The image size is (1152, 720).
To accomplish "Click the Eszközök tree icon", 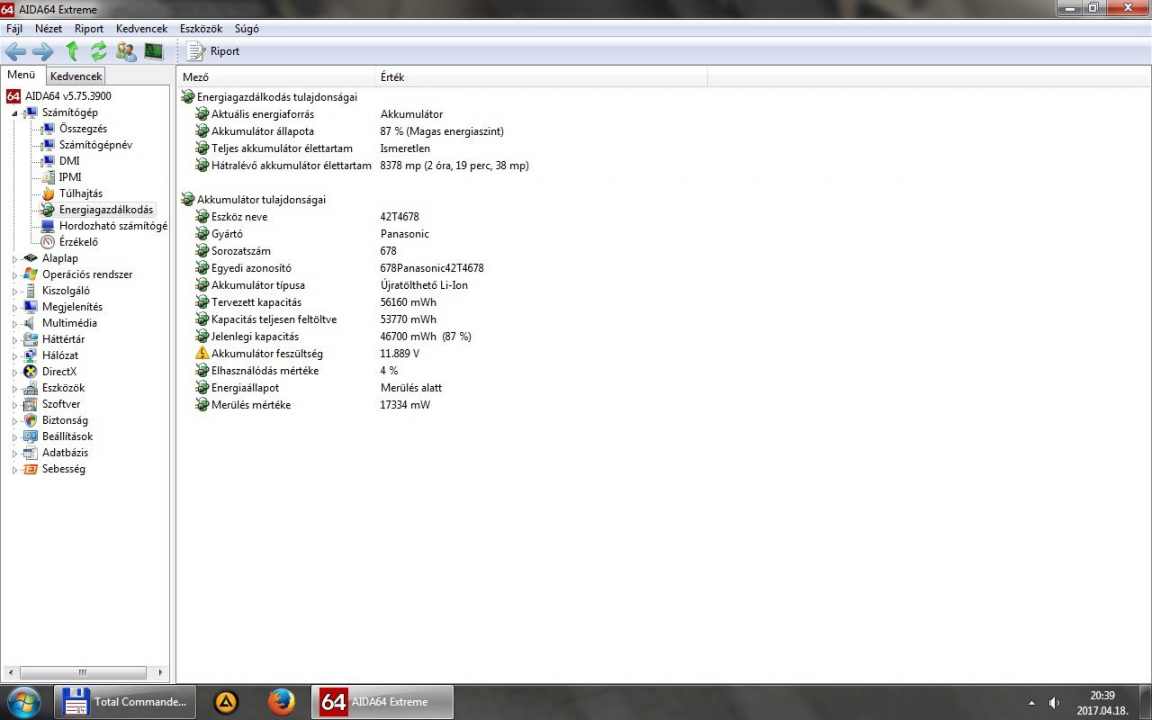I will pos(30,388).
